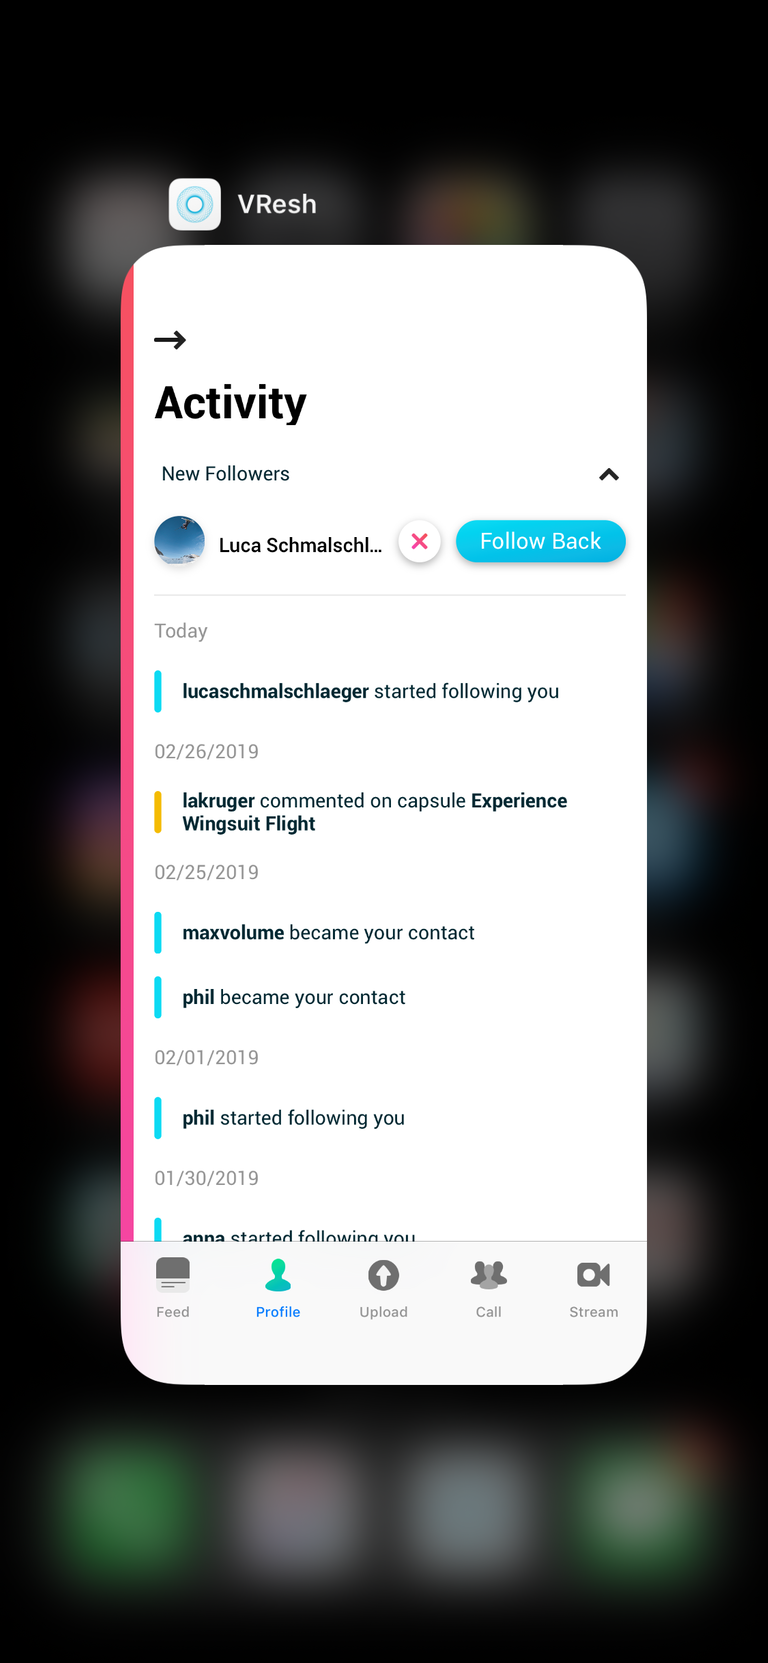The height and width of the screenshot is (1663, 768).
Task: Tap the back arrow above Activity
Action: (170, 340)
